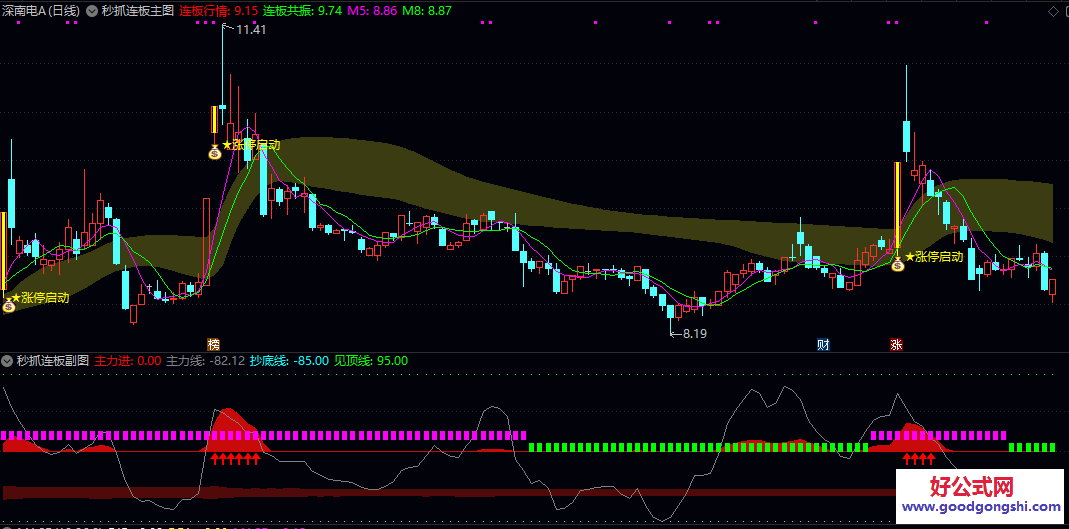Select the M5: 8.86 value
This screenshot has width=1069, height=529.
pyautogui.click(x=372, y=11)
